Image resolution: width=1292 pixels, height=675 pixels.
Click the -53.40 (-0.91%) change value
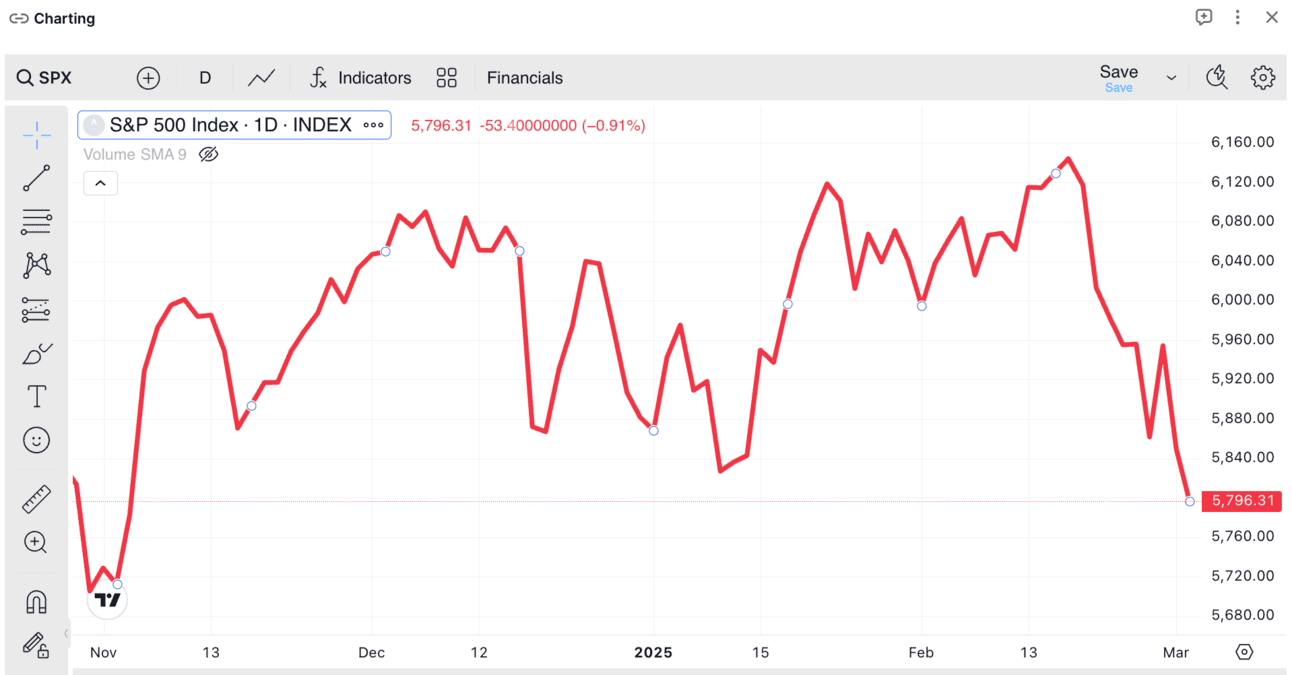pos(562,126)
